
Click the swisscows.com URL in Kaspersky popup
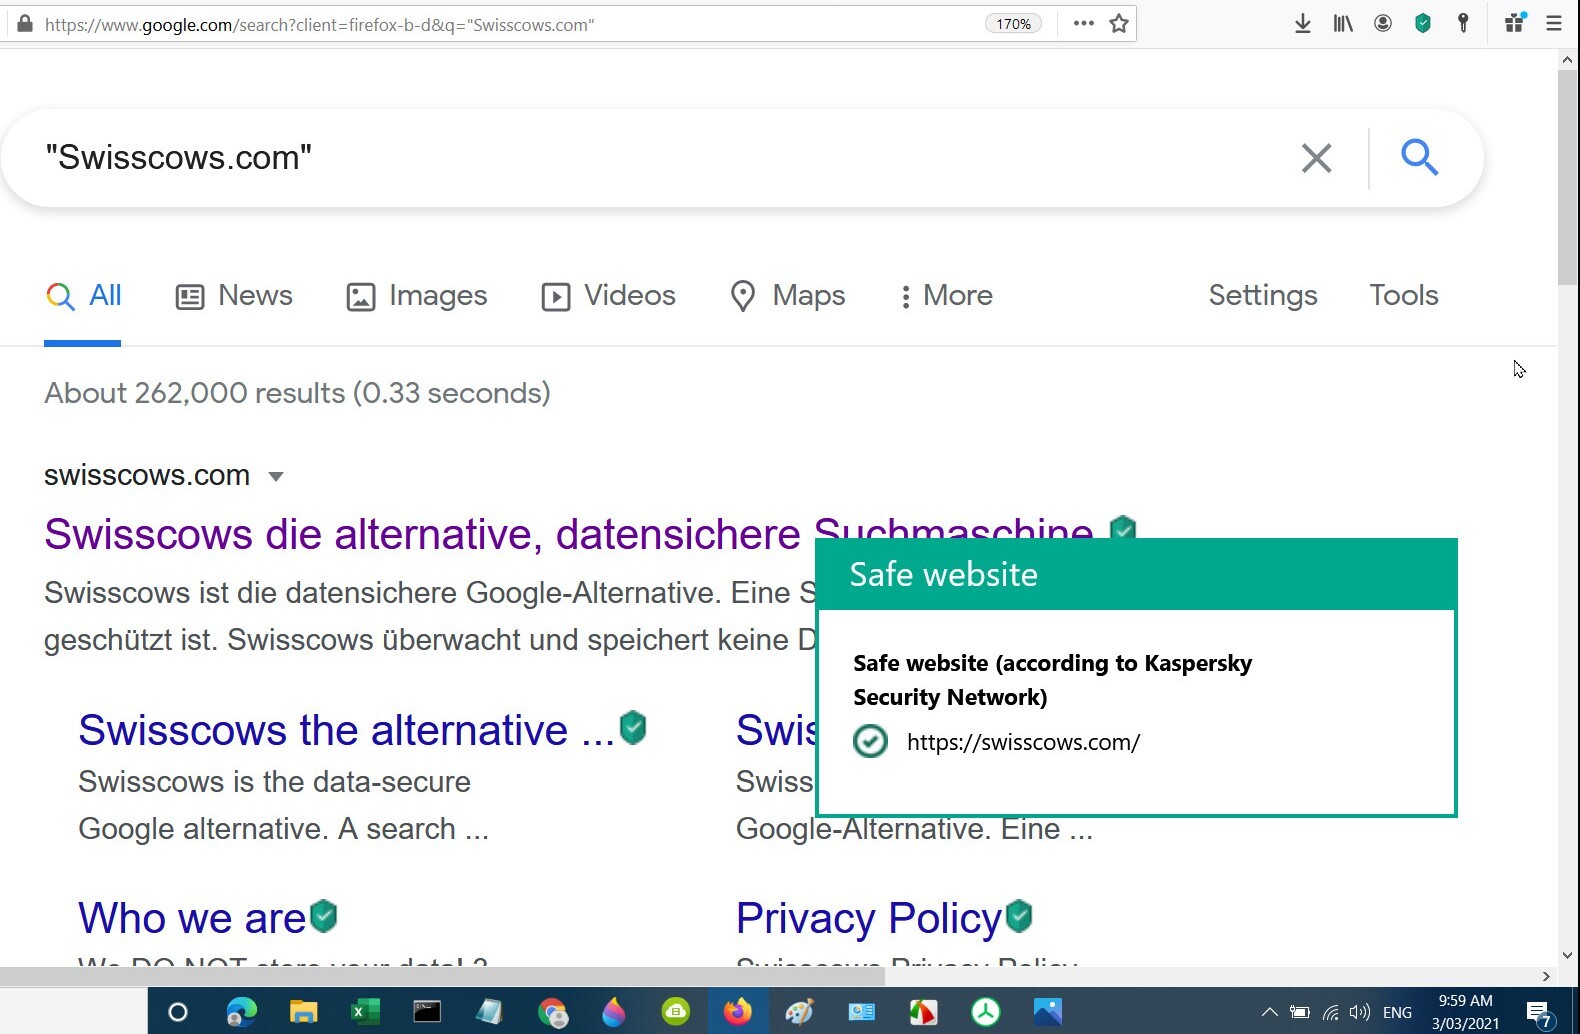point(1023,742)
